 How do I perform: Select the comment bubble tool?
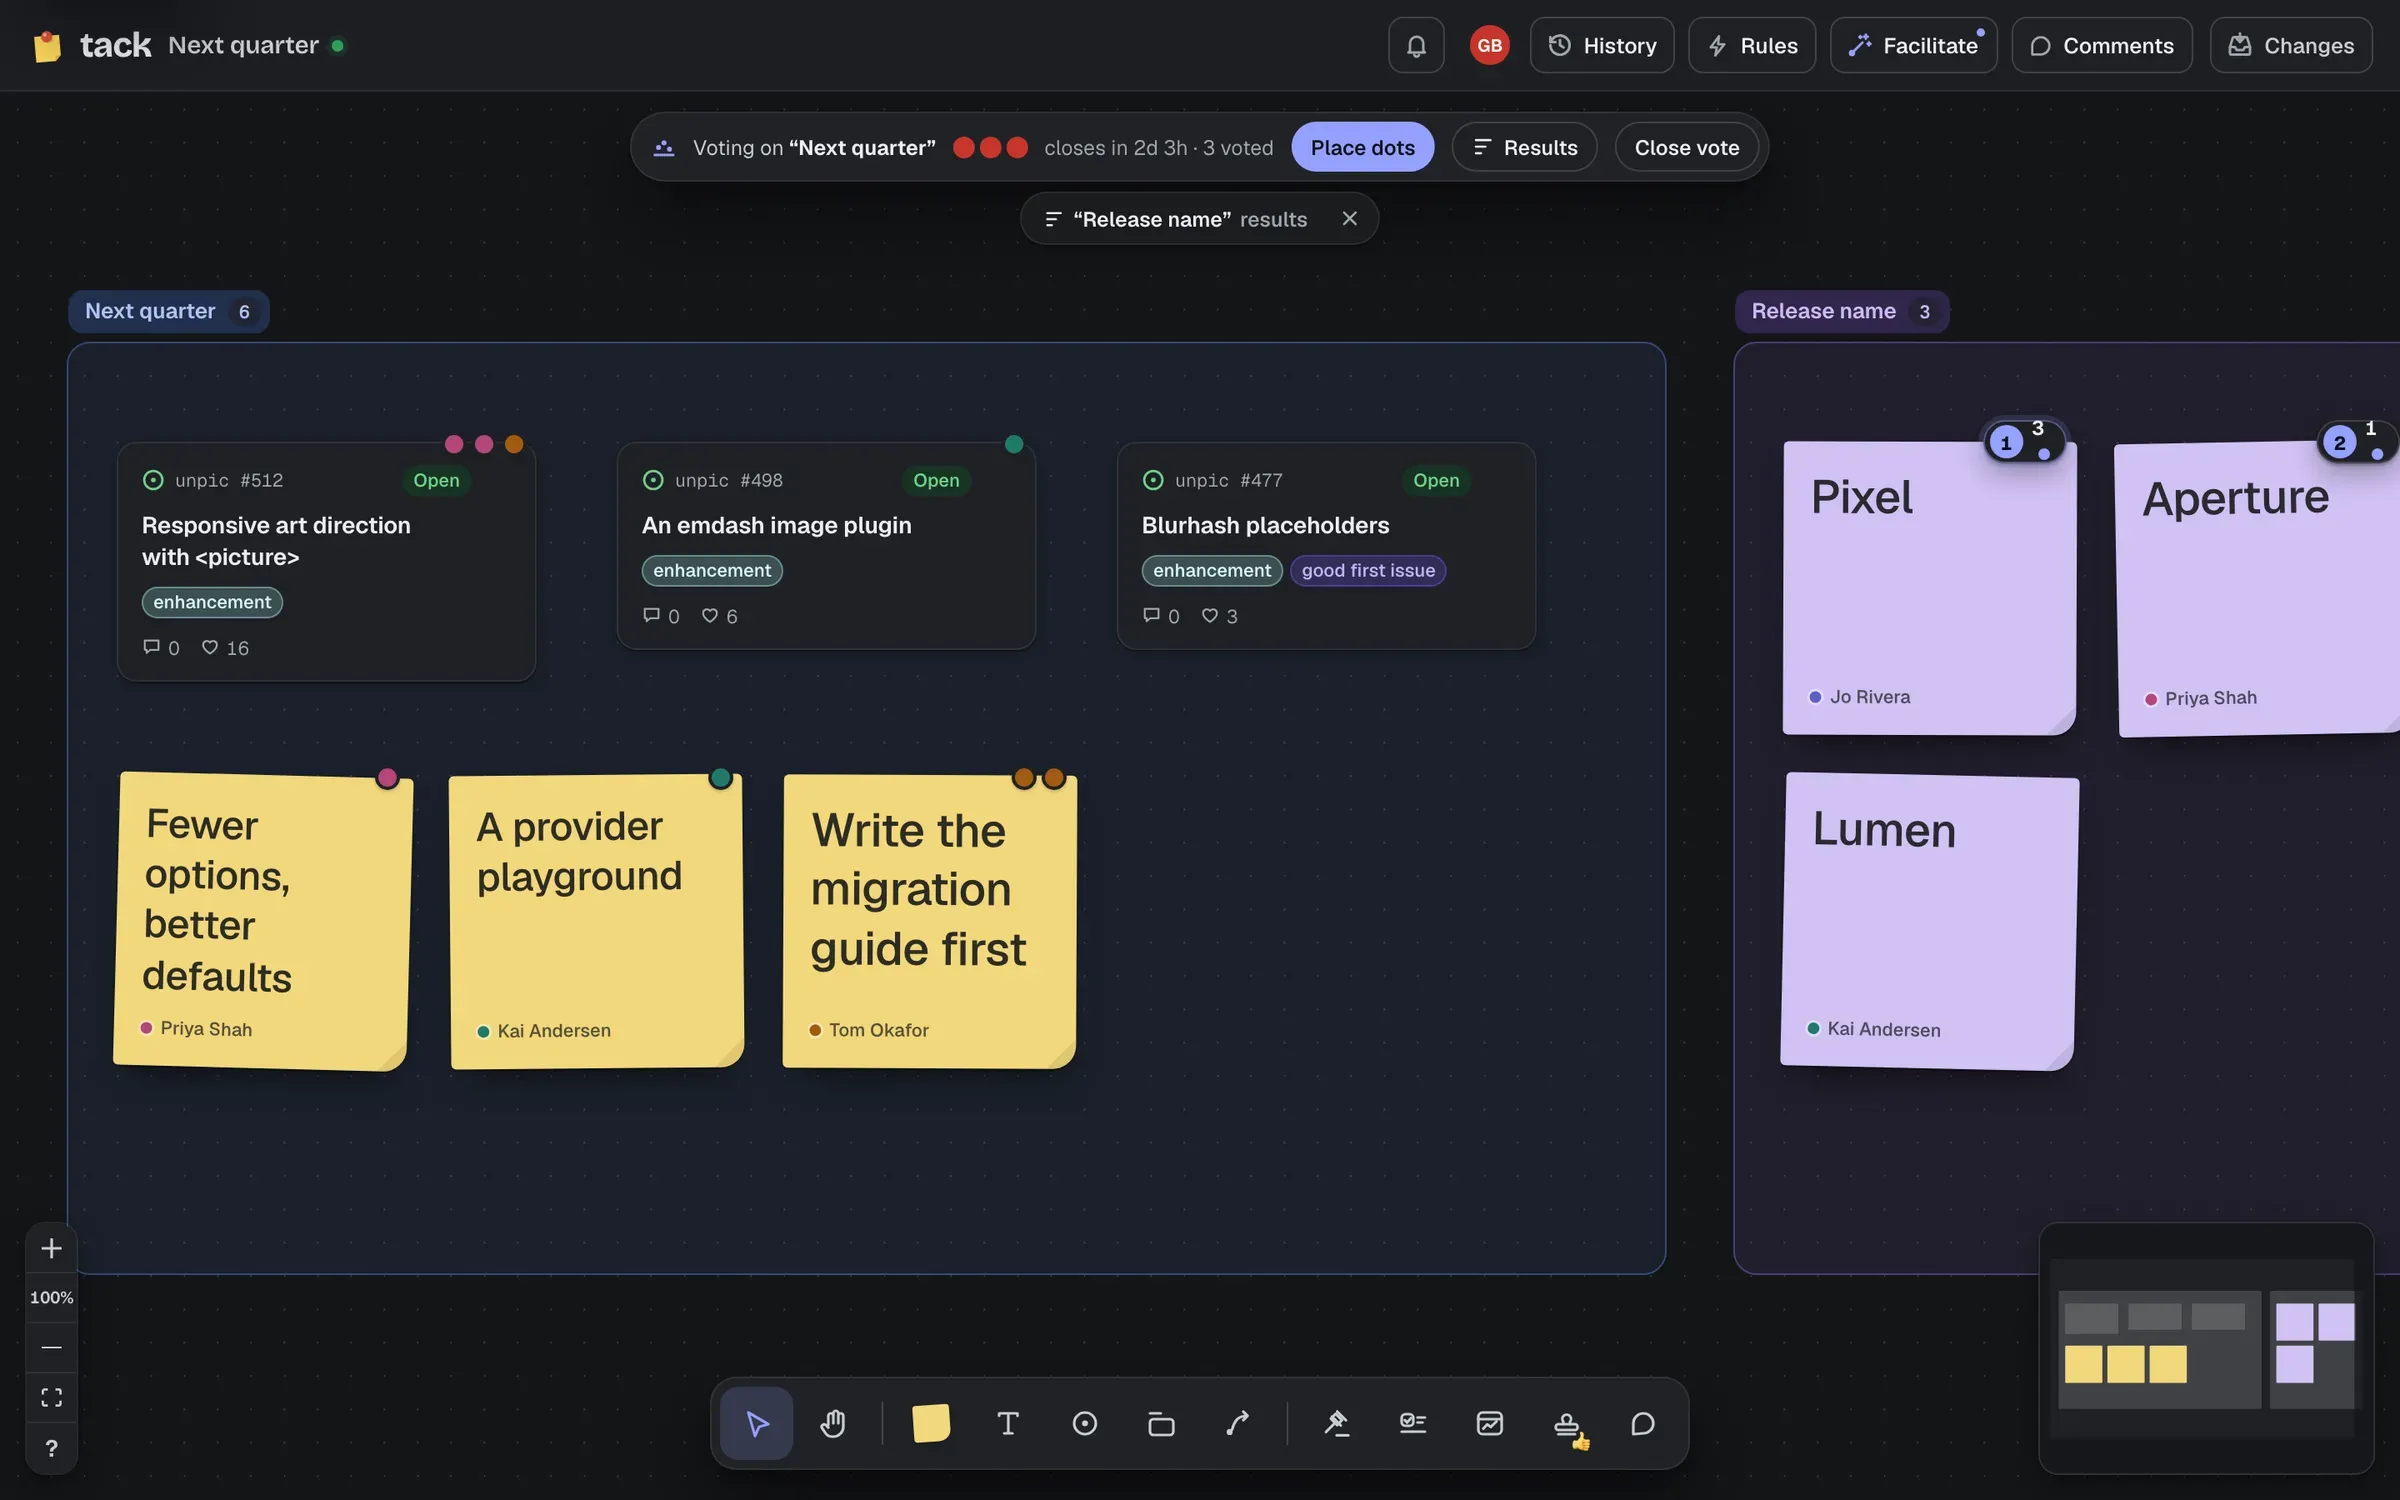click(1643, 1422)
